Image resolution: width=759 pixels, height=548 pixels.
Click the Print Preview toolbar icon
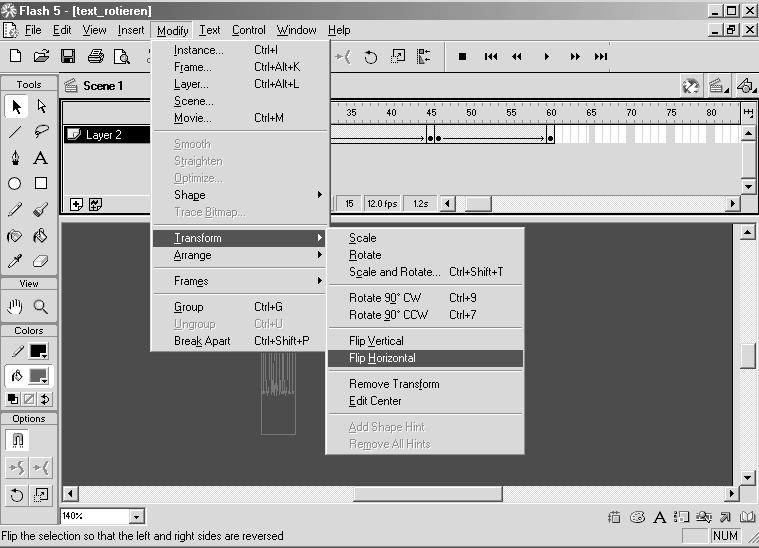[x=121, y=57]
